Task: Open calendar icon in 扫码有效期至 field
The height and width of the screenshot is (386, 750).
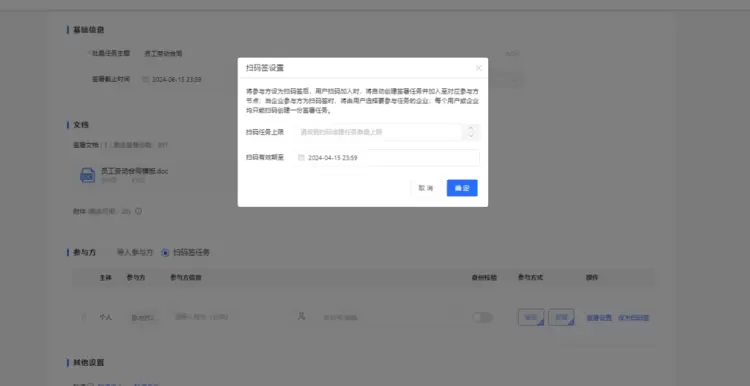Action: coord(301,157)
